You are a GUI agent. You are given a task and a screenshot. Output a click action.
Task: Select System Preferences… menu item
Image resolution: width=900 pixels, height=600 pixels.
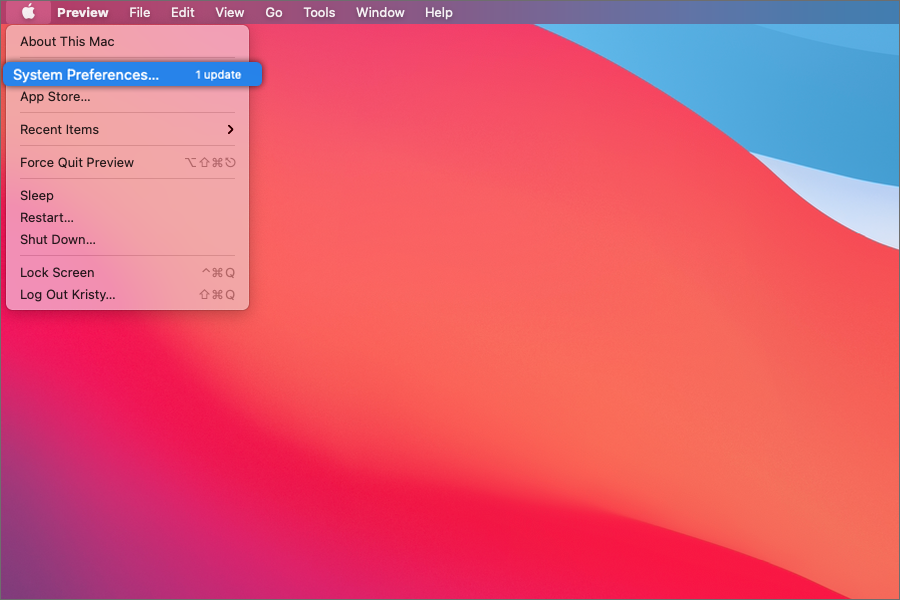click(86, 75)
